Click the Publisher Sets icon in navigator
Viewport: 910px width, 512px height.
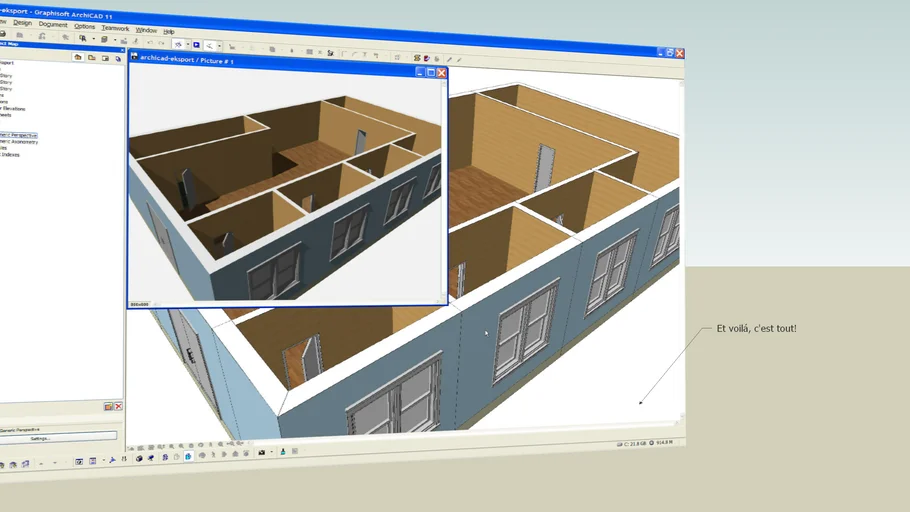tap(117, 59)
